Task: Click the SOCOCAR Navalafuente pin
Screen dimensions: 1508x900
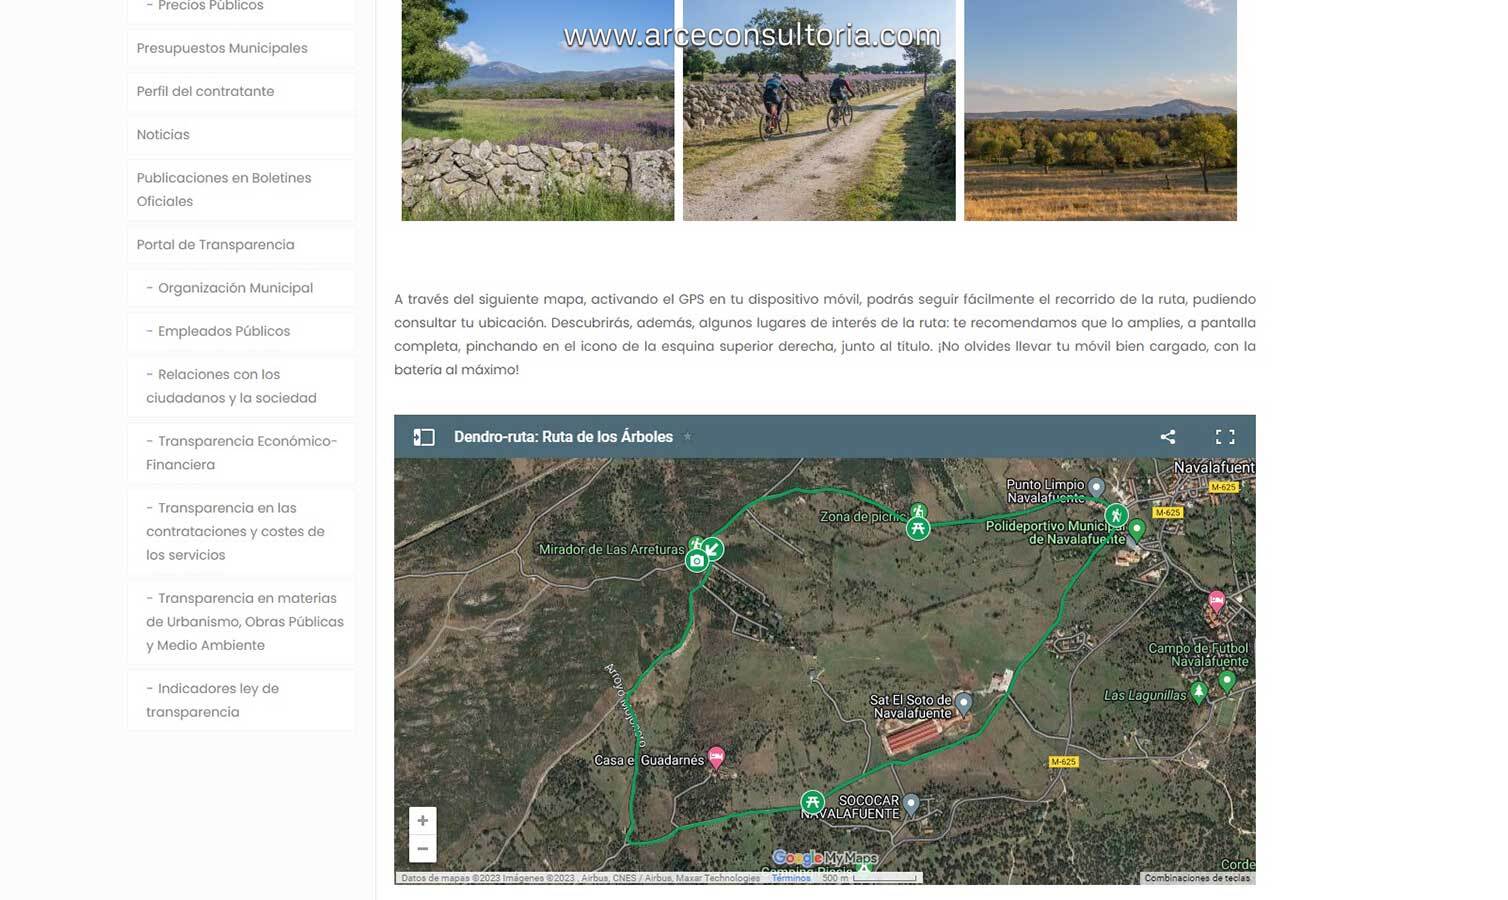Action: 911,803
